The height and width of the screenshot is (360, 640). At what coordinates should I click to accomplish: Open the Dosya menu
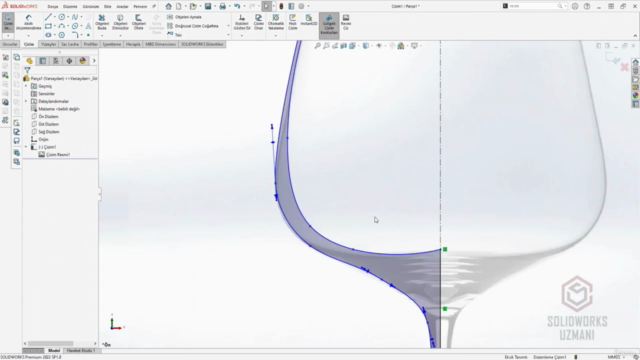coord(53,7)
